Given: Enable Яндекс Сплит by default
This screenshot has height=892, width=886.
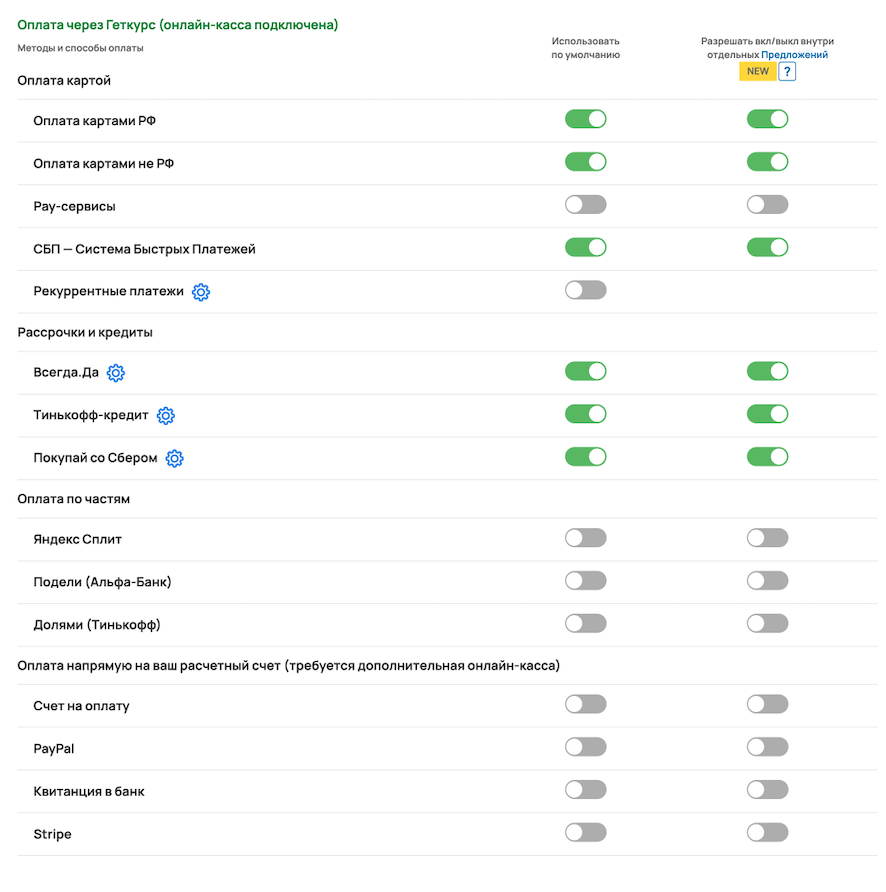Looking at the screenshot, I should click(585, 538).
